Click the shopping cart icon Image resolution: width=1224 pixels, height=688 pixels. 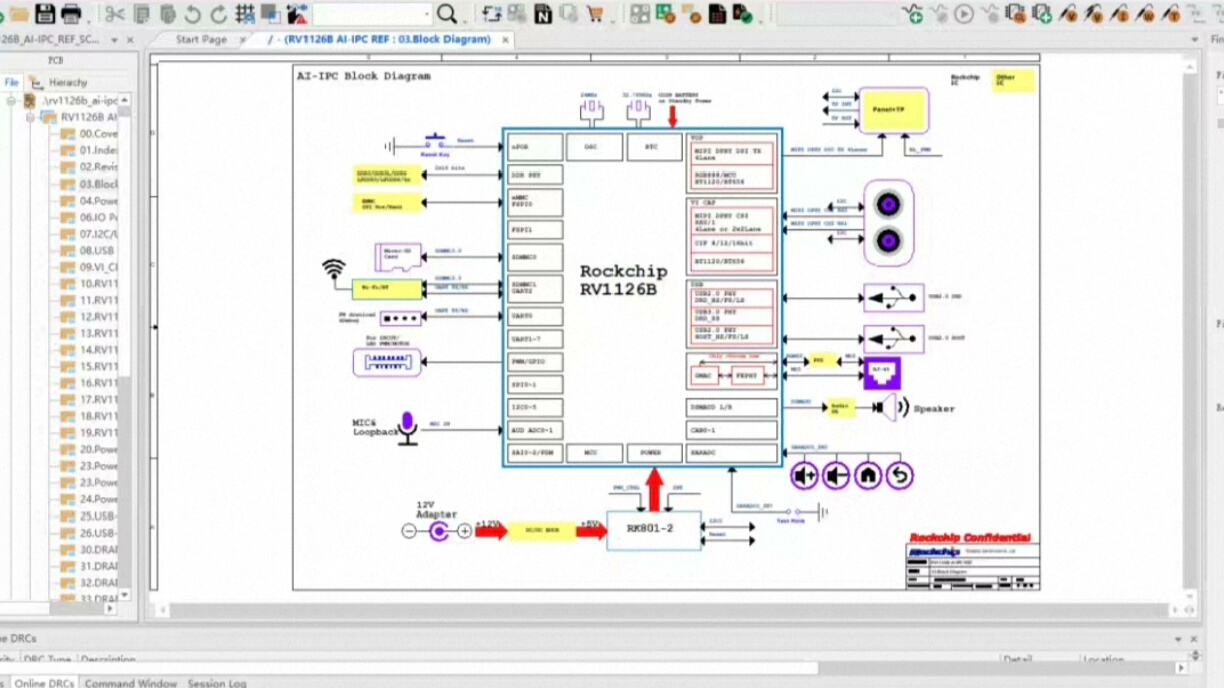click(595, 14)
